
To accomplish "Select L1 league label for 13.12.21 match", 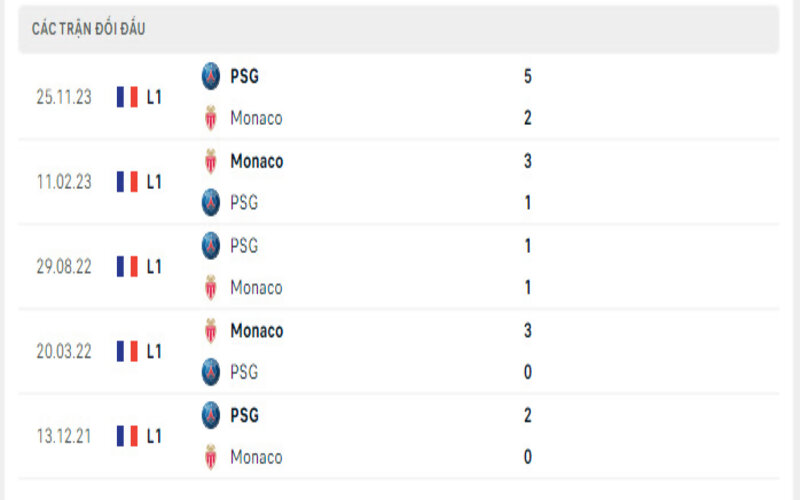I will point(154,436).
